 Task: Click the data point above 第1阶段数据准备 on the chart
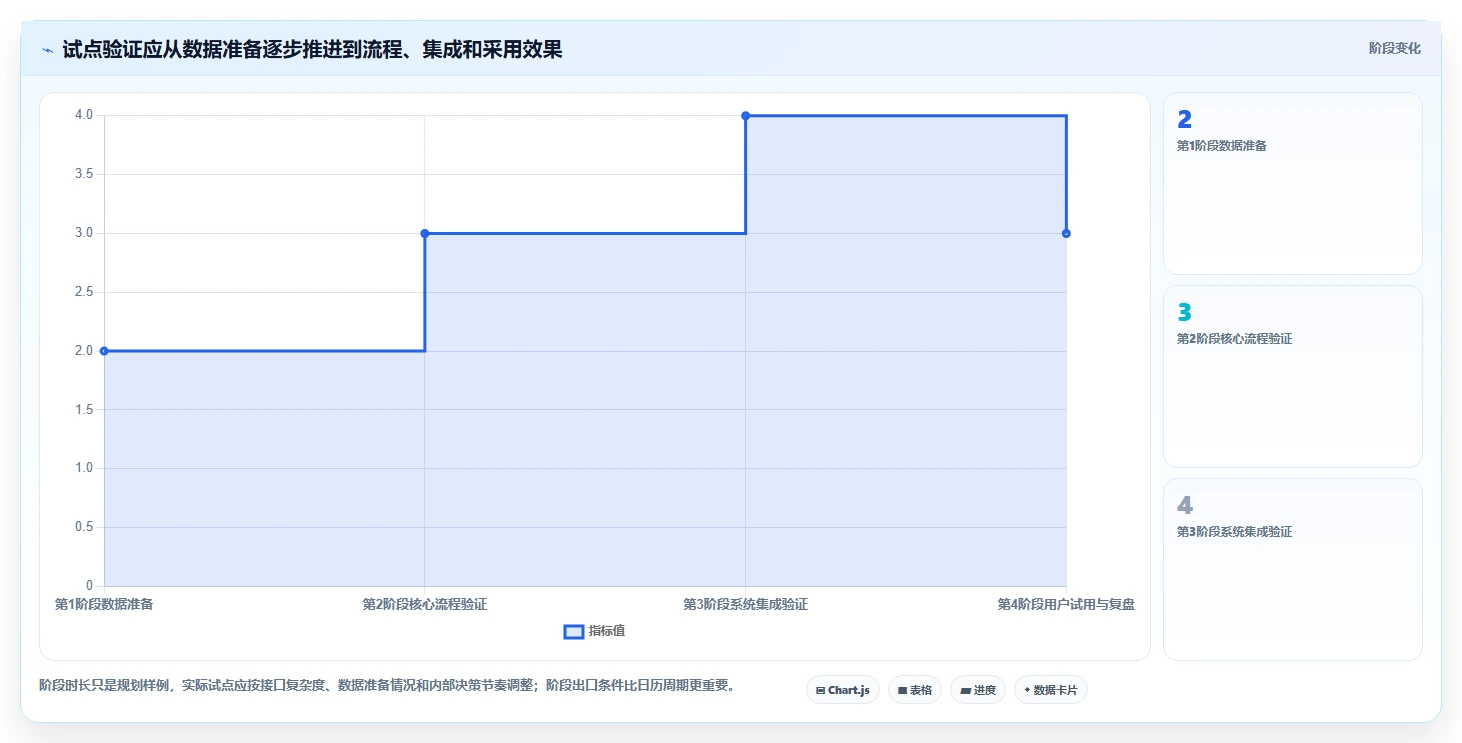(104, 351)
